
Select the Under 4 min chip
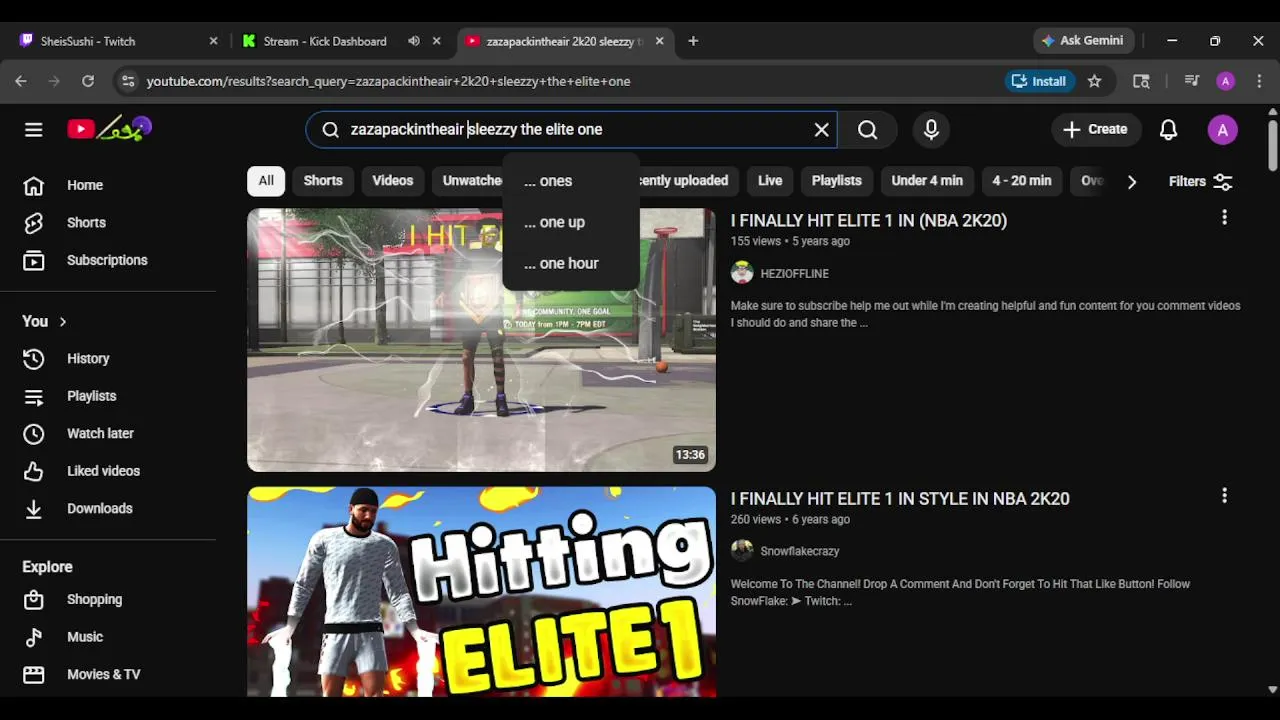(x=927, y=181)
